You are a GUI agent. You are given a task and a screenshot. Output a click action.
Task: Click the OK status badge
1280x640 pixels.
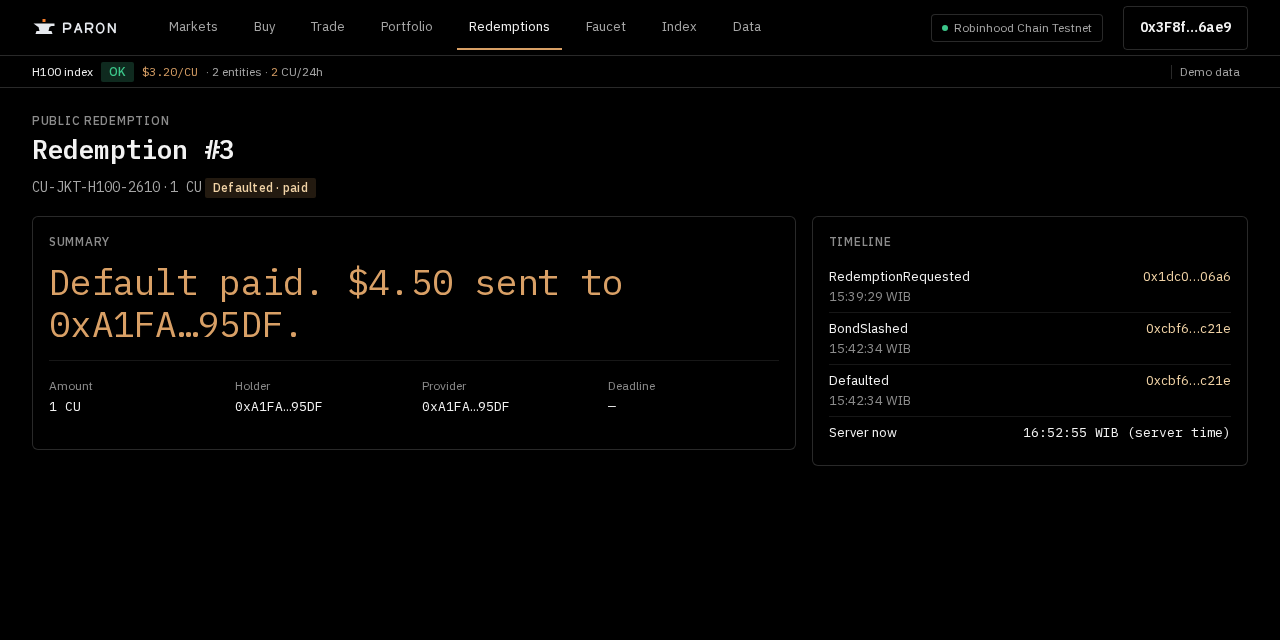(x=117, y=72)
